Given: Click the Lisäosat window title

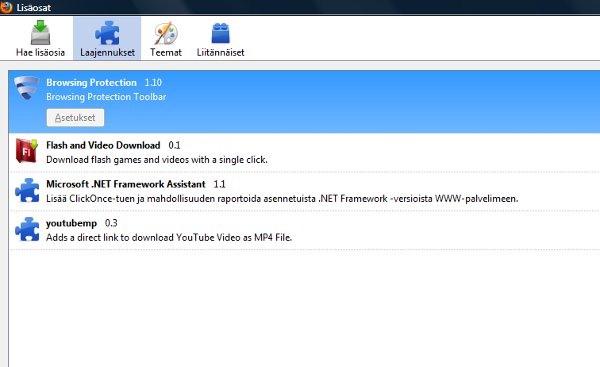Looking at the screenshot, I should coord(34,8).
